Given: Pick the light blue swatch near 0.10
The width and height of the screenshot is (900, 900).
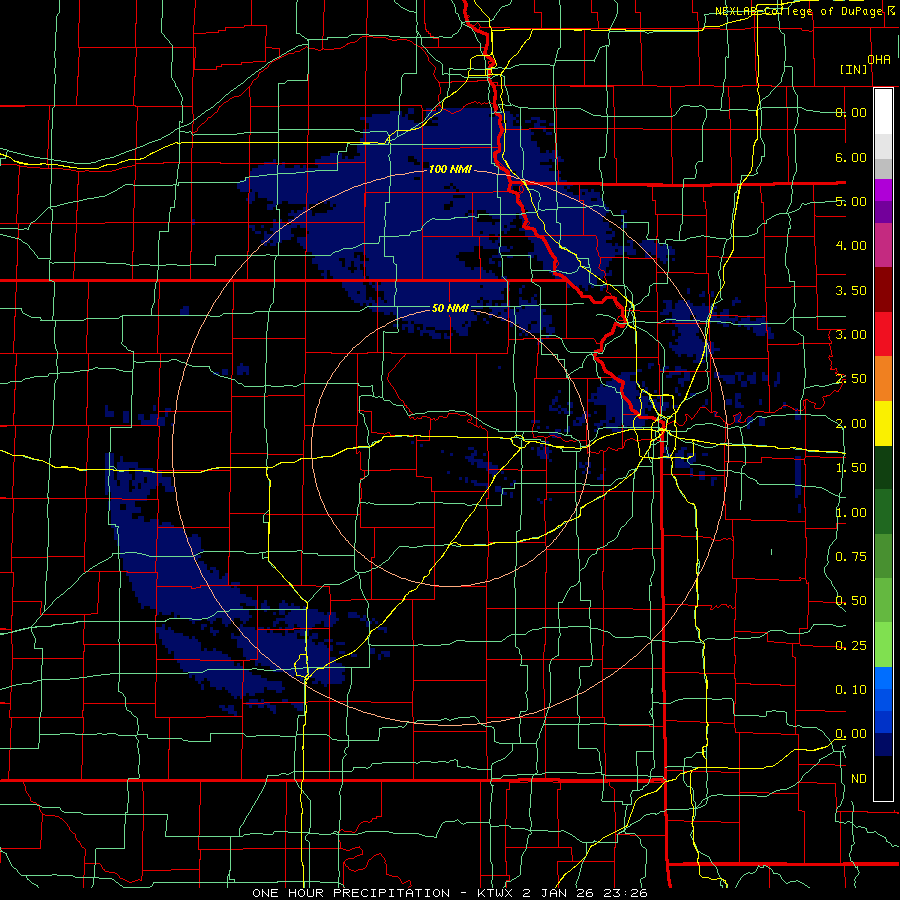Looking at the screenshot, I should (x=883, y=678).
